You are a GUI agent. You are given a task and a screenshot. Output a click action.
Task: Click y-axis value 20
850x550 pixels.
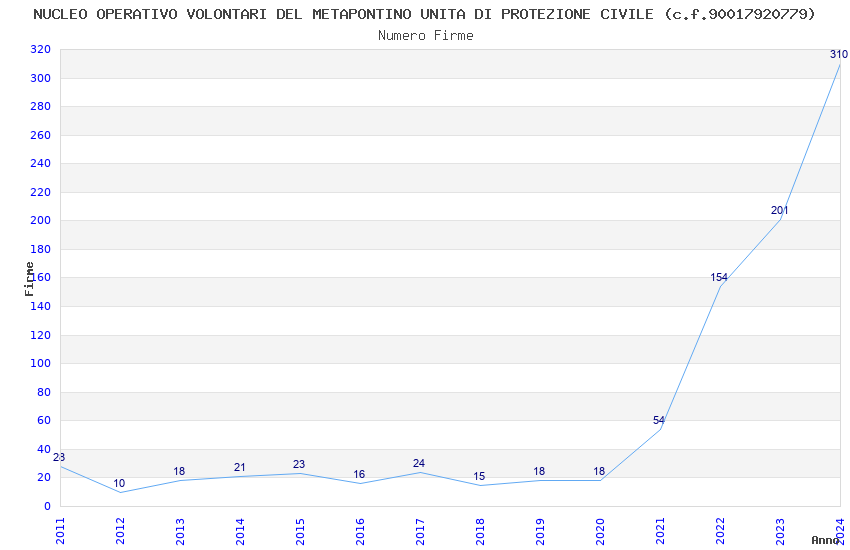(x=44, y=477)
